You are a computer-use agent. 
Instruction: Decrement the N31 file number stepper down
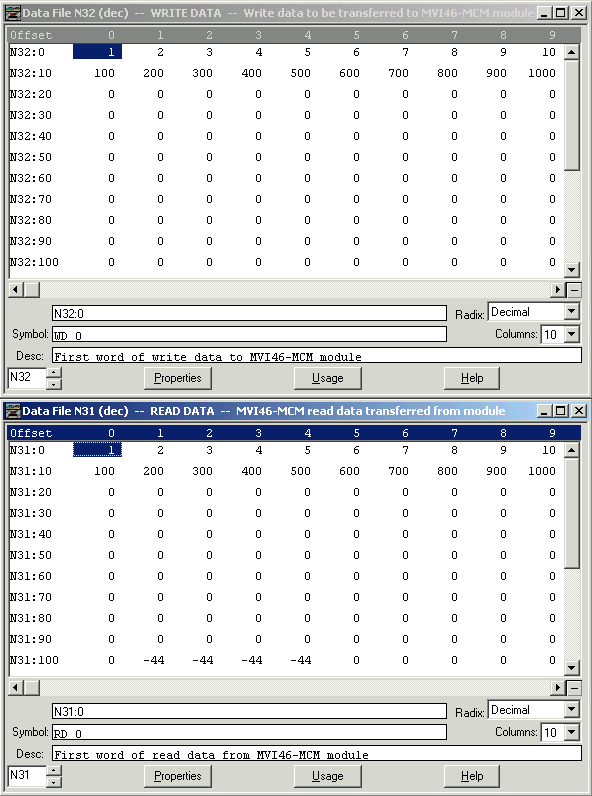point(54,782)
